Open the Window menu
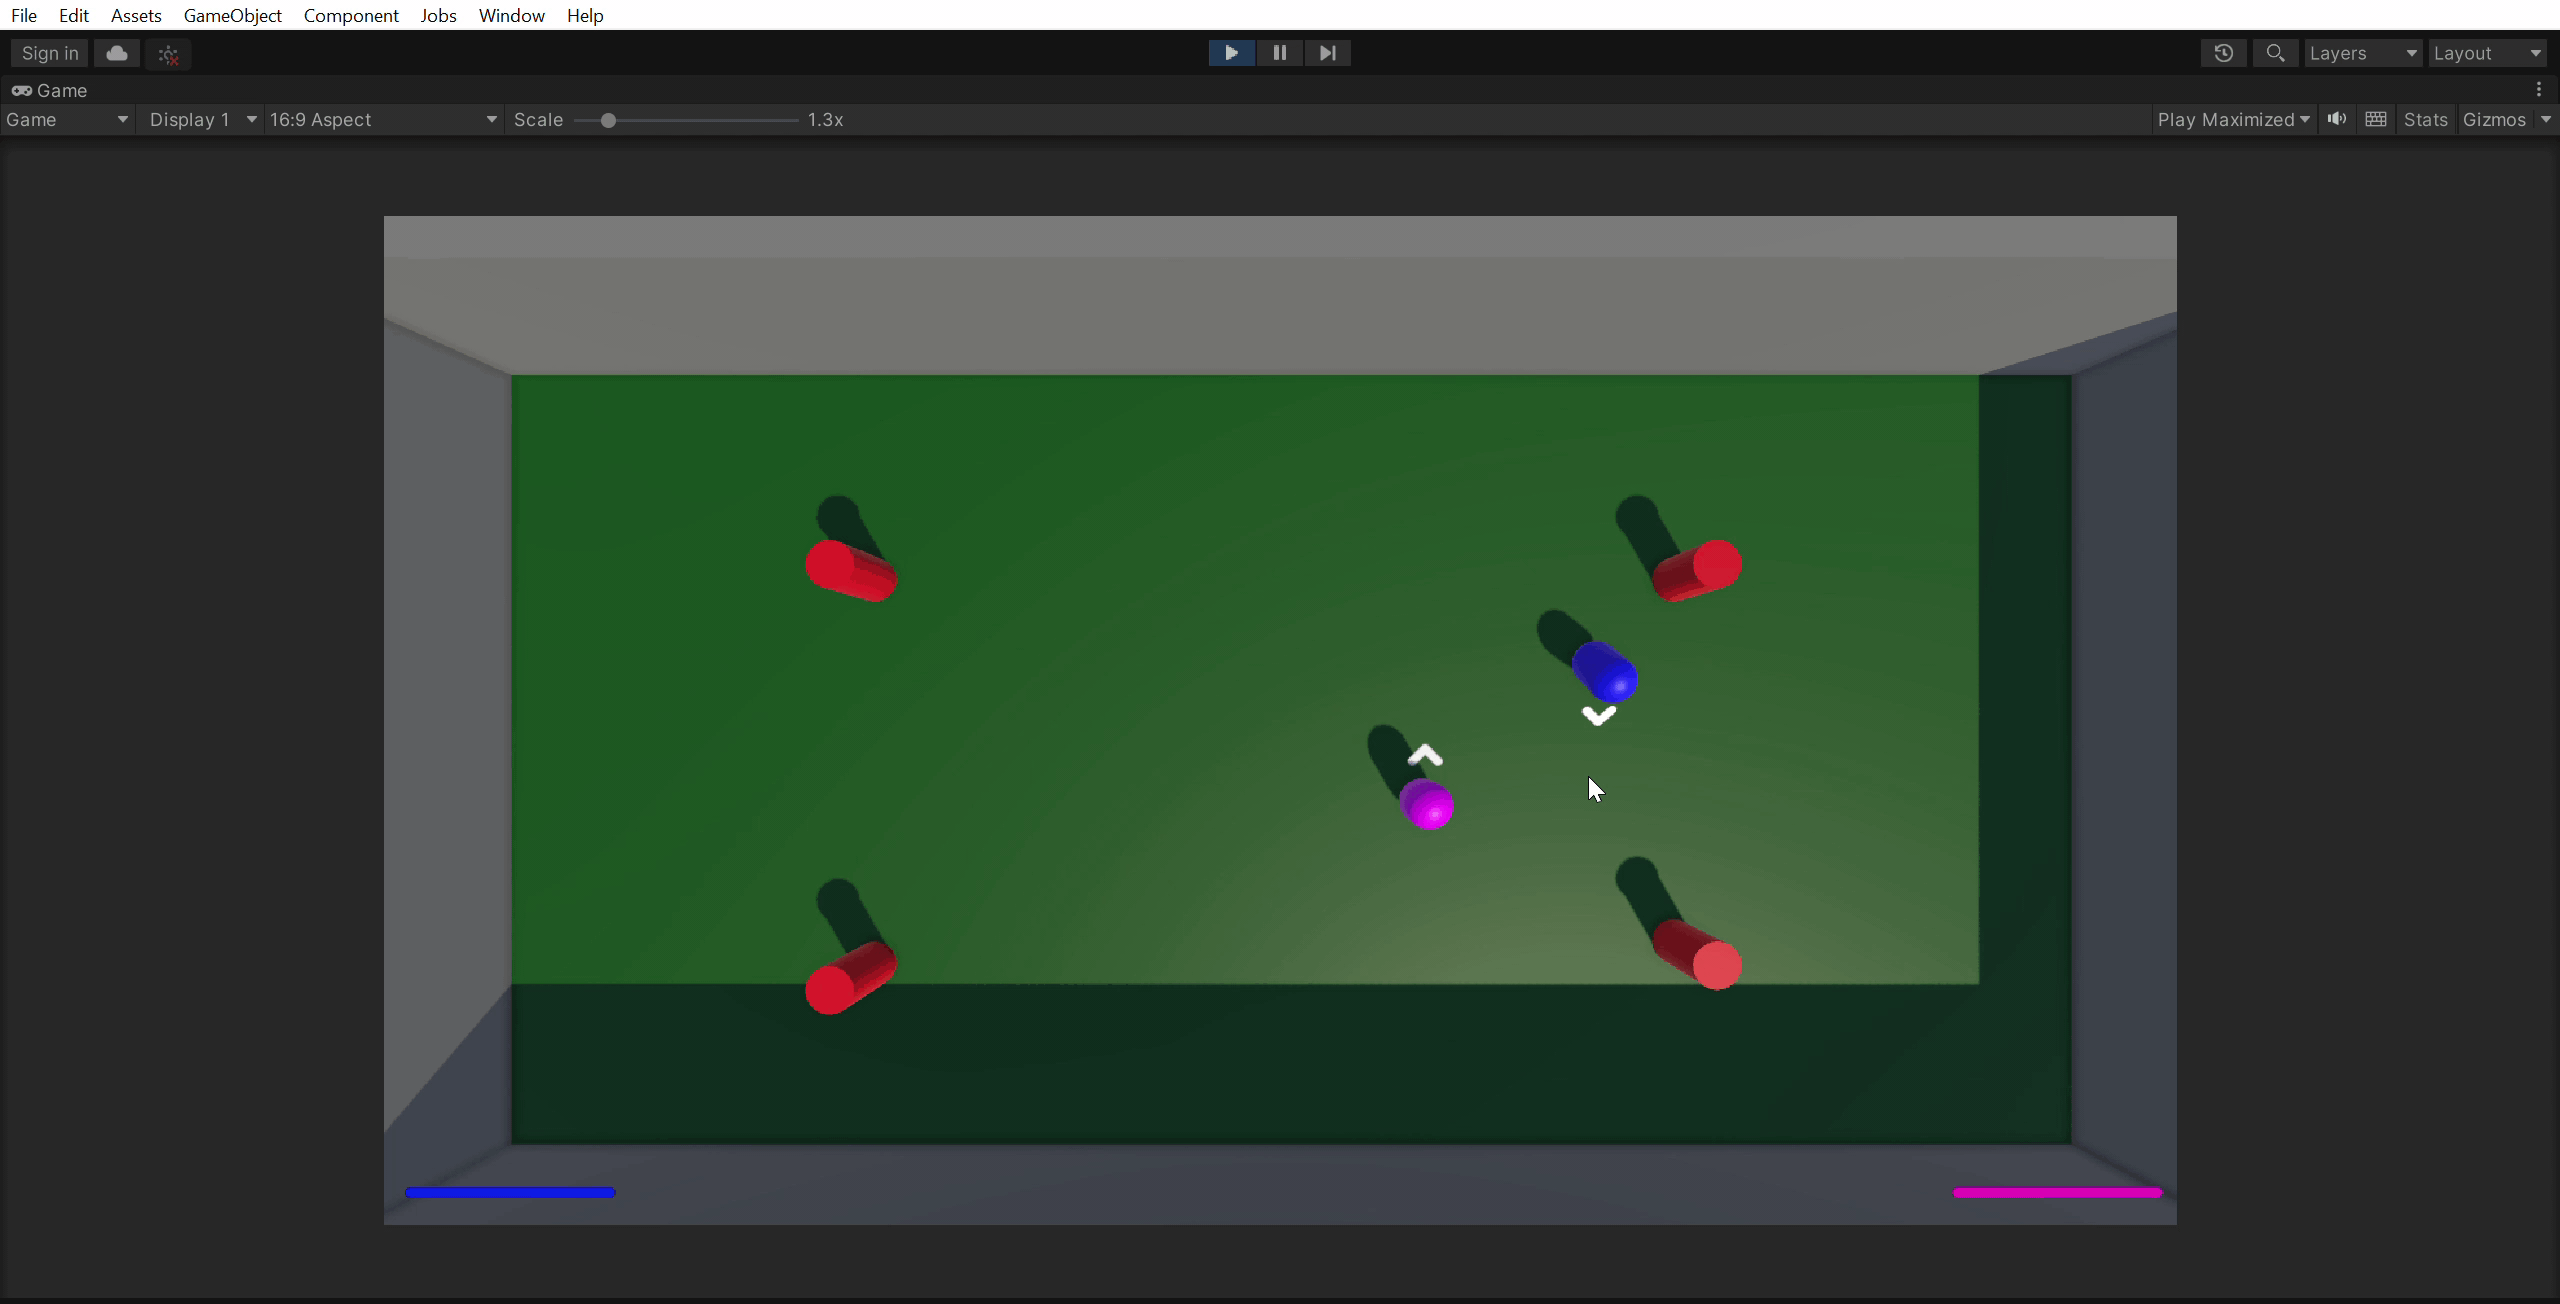 point(511,15)
